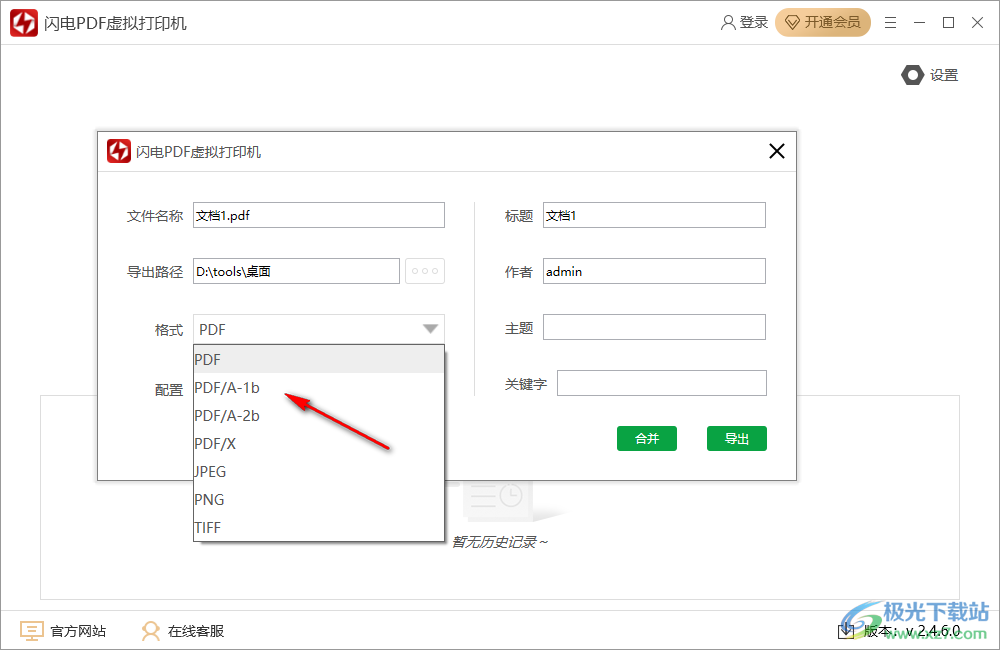
Task: Open the hamburger menu in title bar
Action: coord(890,23)
